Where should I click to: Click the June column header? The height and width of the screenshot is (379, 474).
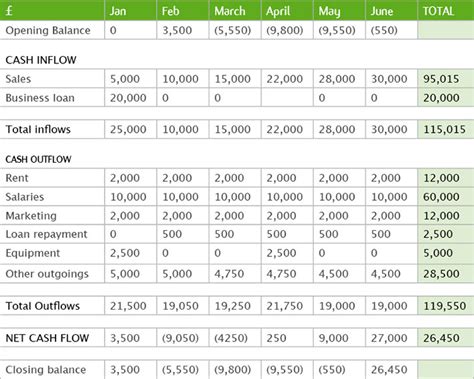click(391, 10)
